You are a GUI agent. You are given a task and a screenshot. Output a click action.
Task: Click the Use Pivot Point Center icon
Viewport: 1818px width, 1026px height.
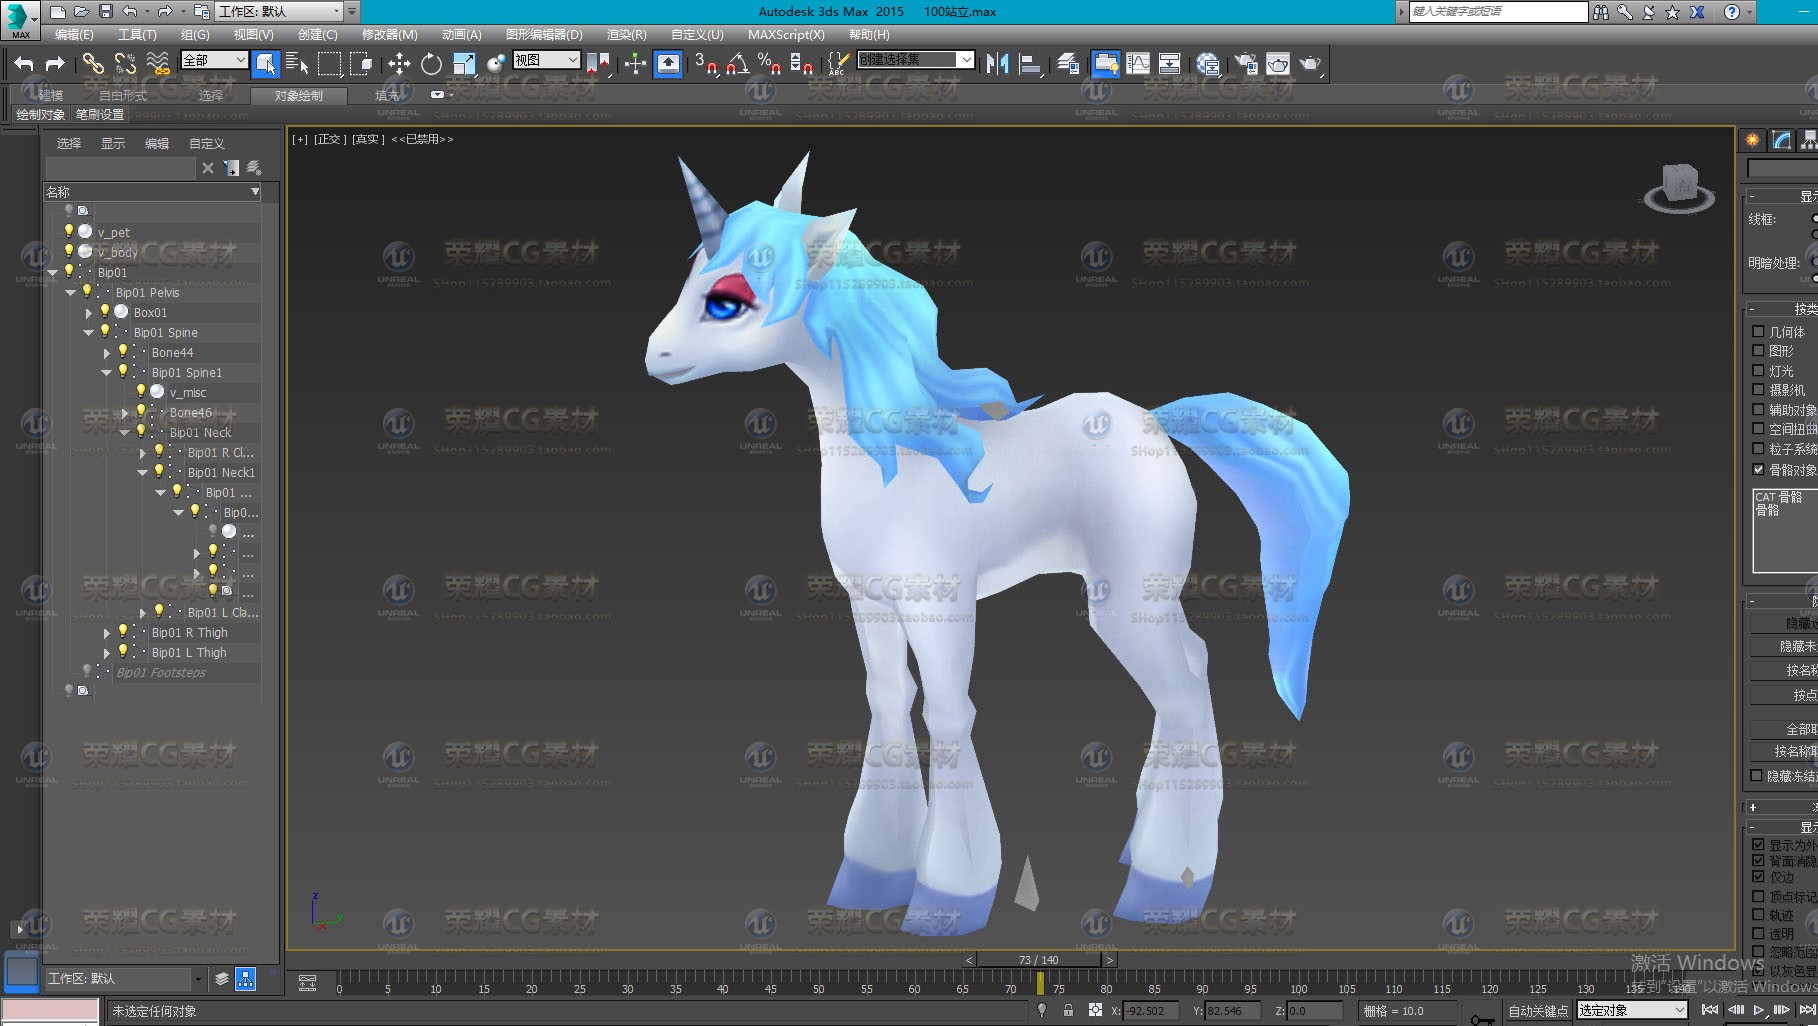(598, 64)
